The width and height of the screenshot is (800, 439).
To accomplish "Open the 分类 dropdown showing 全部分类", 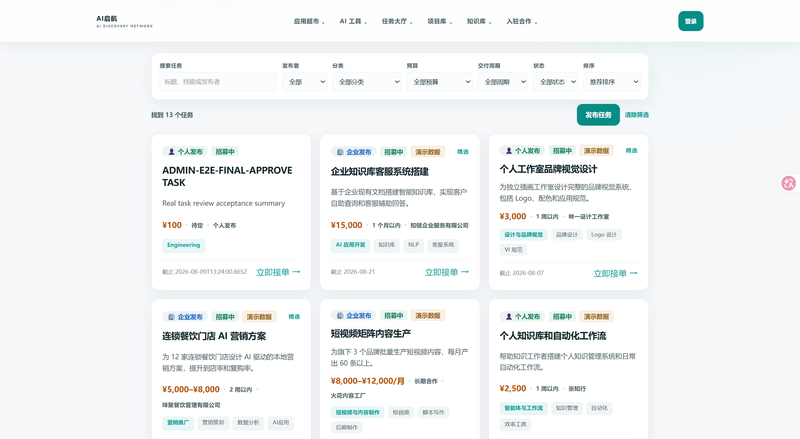I will coord(367,82).
